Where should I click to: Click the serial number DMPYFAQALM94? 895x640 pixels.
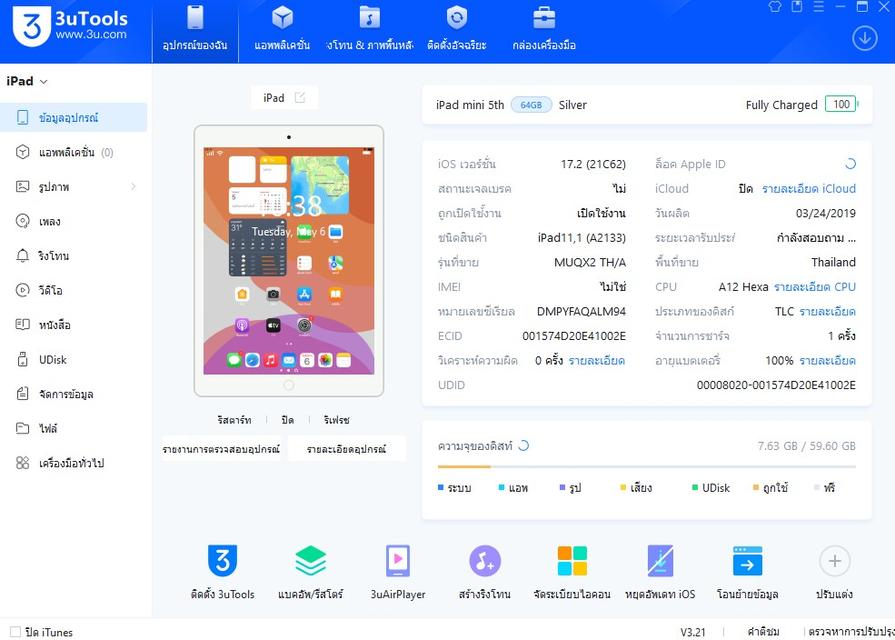[x=581, y=311]
